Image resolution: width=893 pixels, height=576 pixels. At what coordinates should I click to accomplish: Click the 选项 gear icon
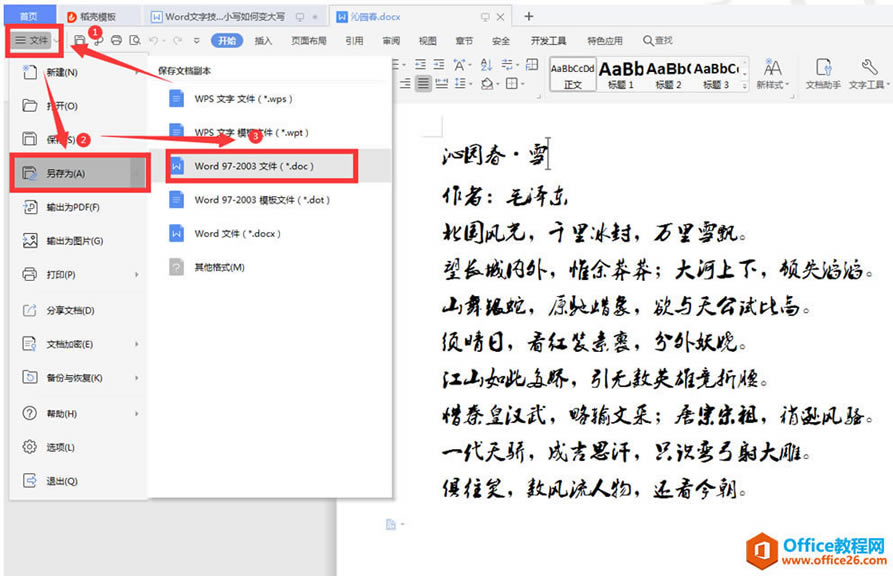30,447
